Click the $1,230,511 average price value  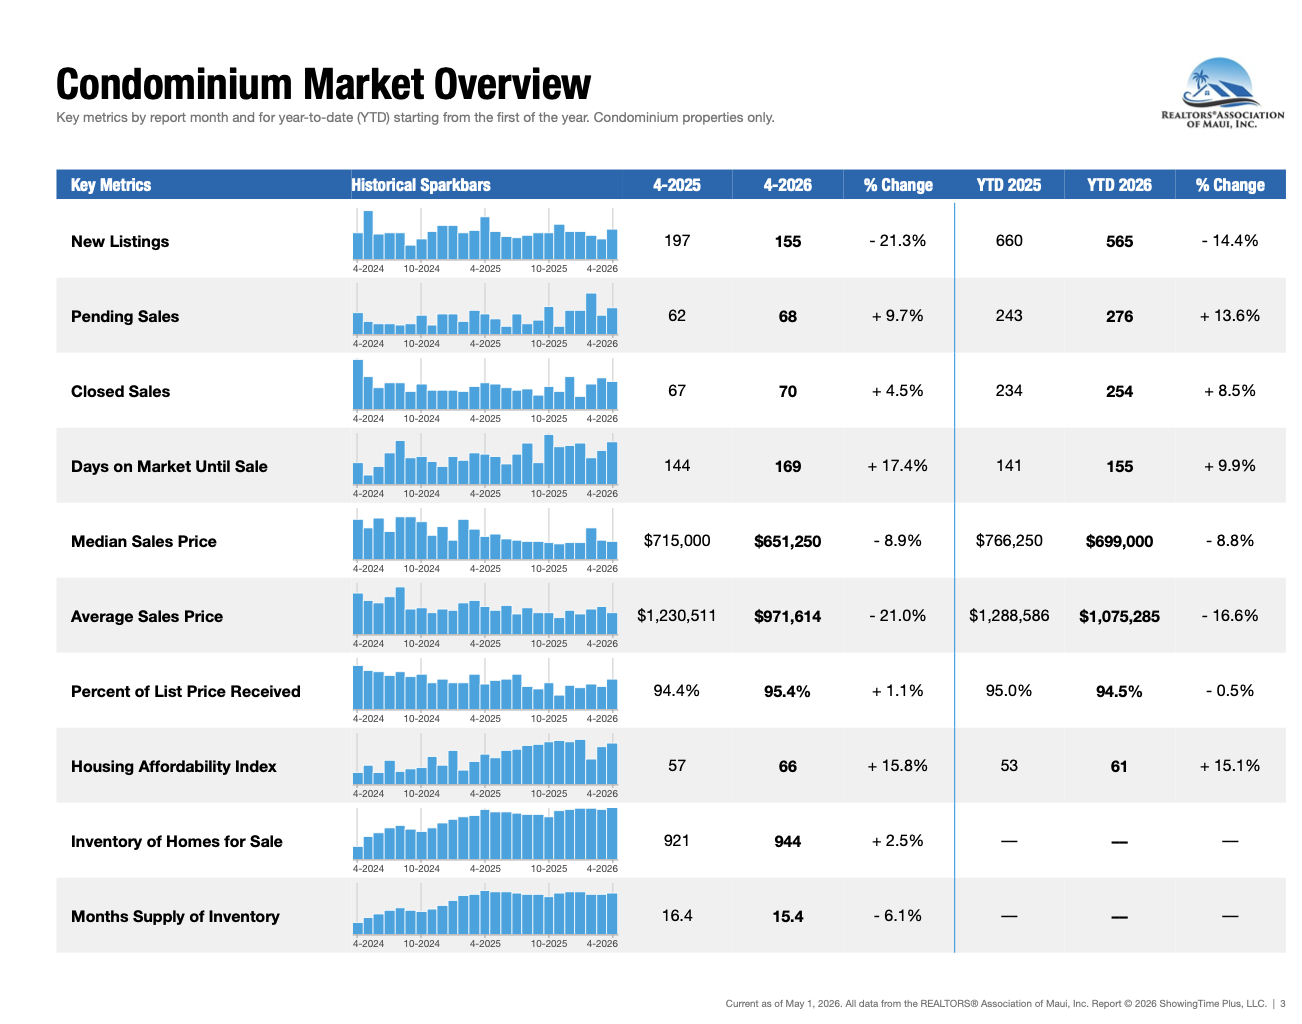tap(677, 616)
